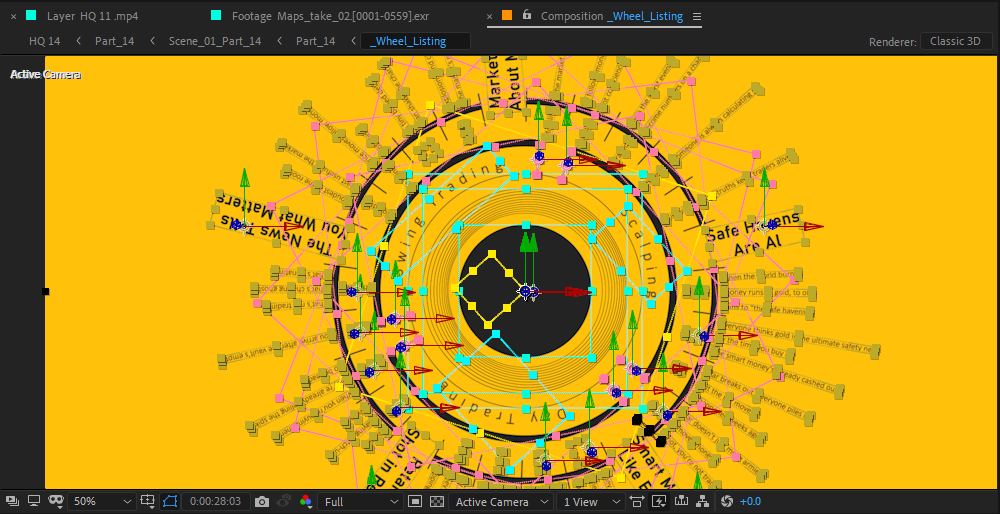Open the Comp Flowchart icon
Screen dimensions: 1000x514
coord(703,502)
